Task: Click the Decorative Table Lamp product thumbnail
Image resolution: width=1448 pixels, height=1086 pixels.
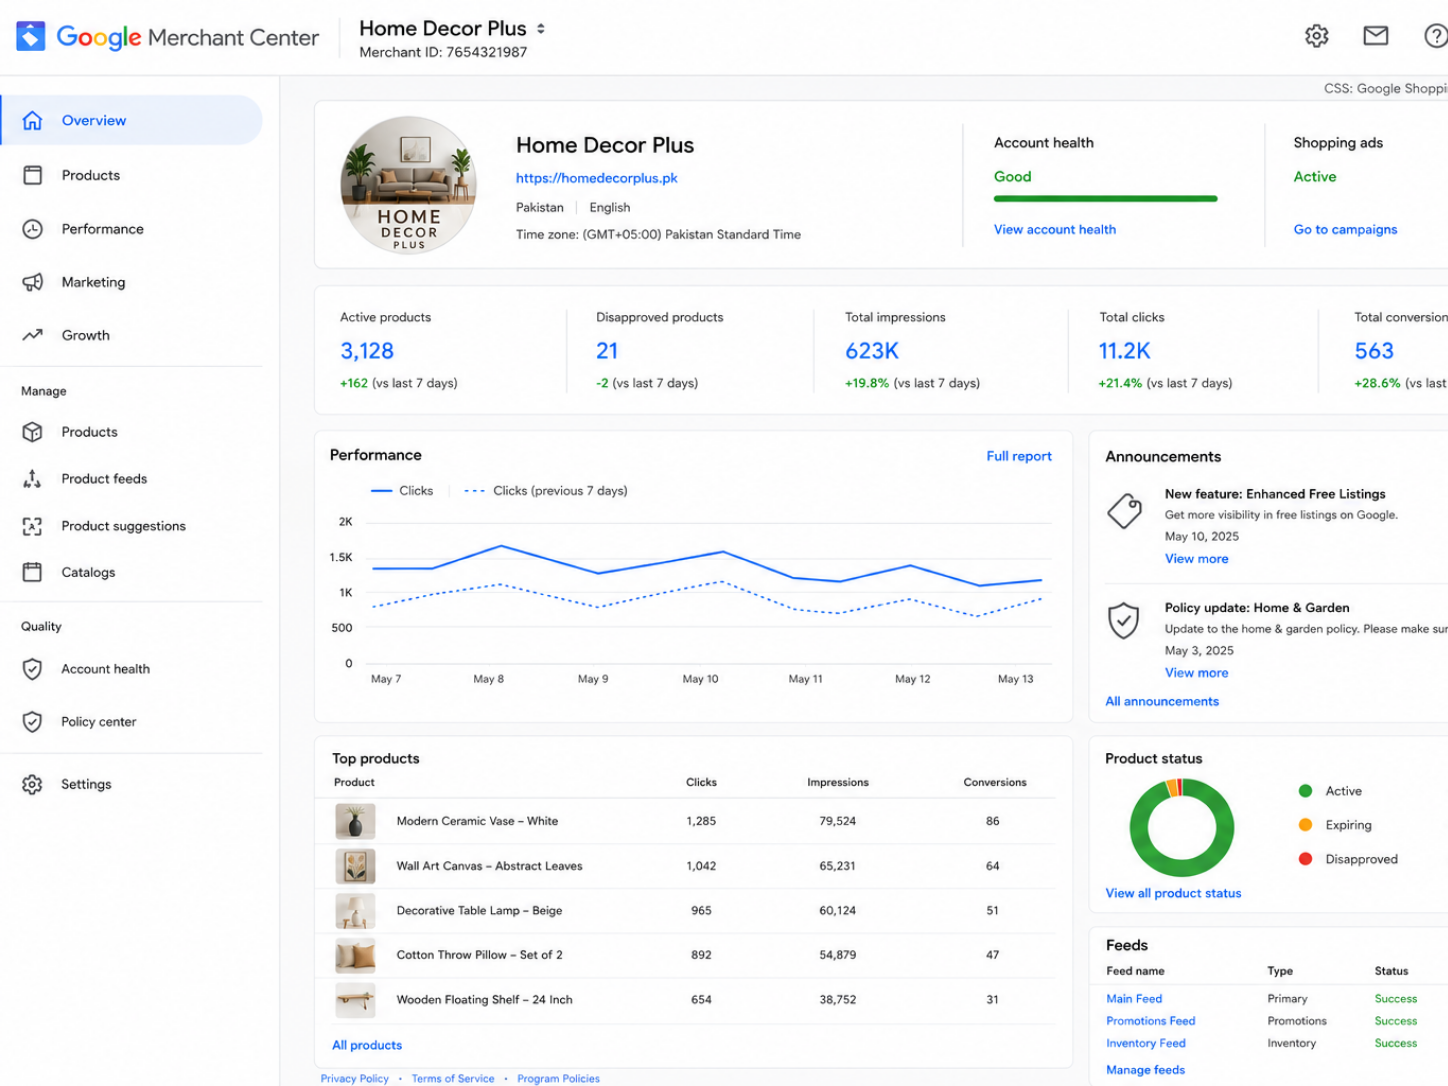Action: point(355,911)
